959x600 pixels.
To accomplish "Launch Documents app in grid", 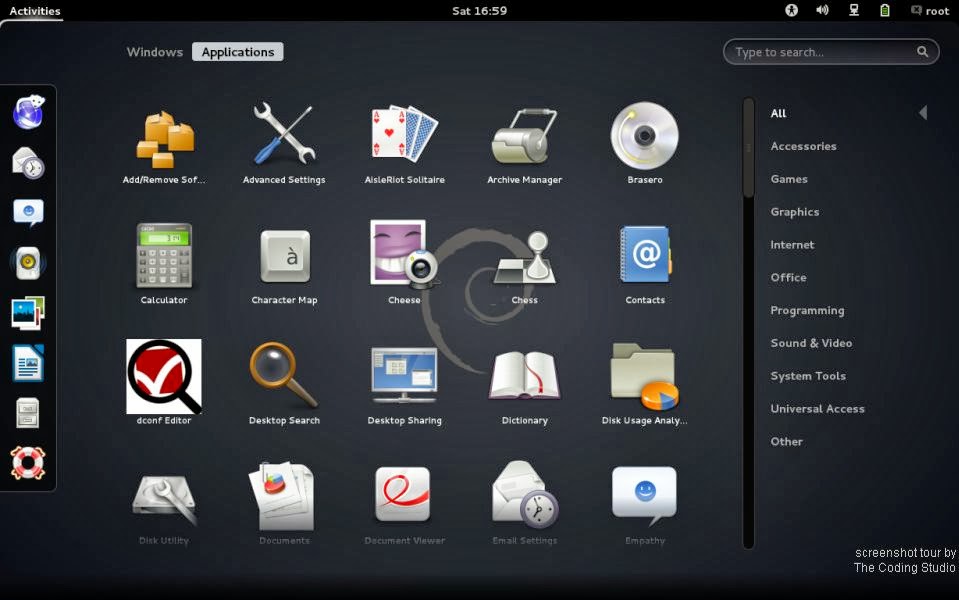I will (284, 504).
